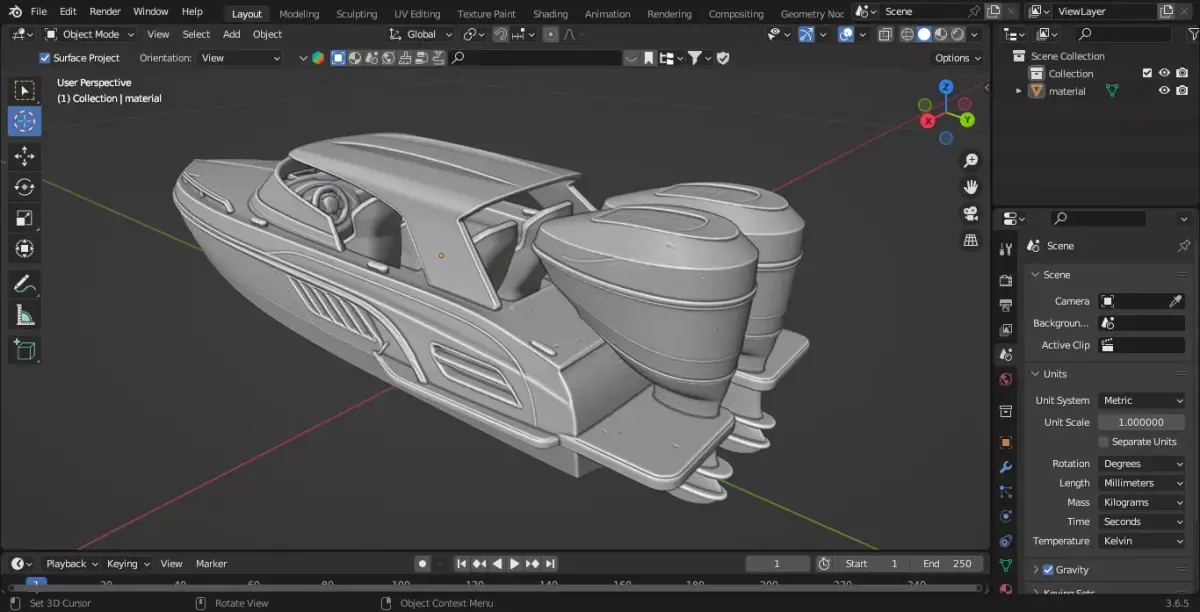Activate the Annotate pencil tool
Image resolution: width=1200 pixels, height=612 pixels.
pos(24,284)
